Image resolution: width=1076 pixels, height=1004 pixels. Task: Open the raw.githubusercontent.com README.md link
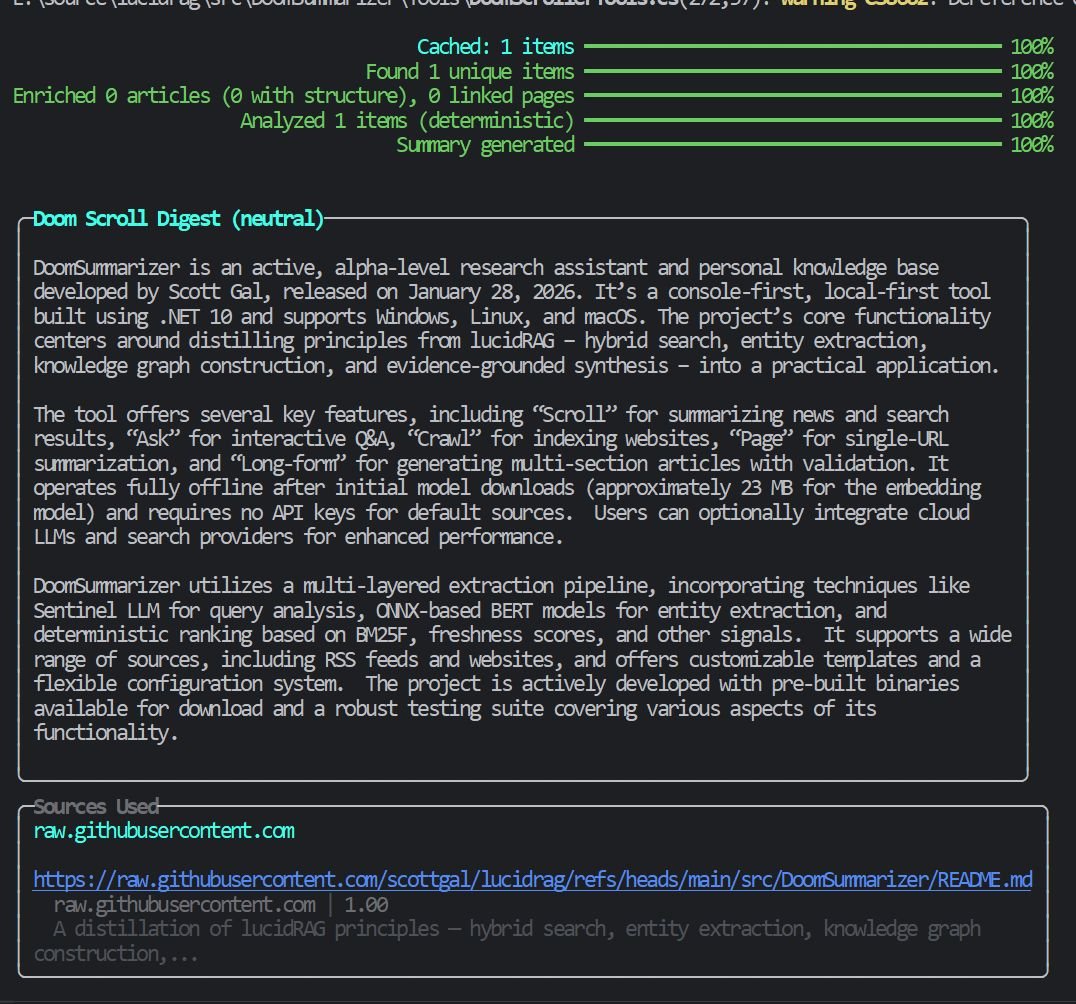click(x=533, y=880)
